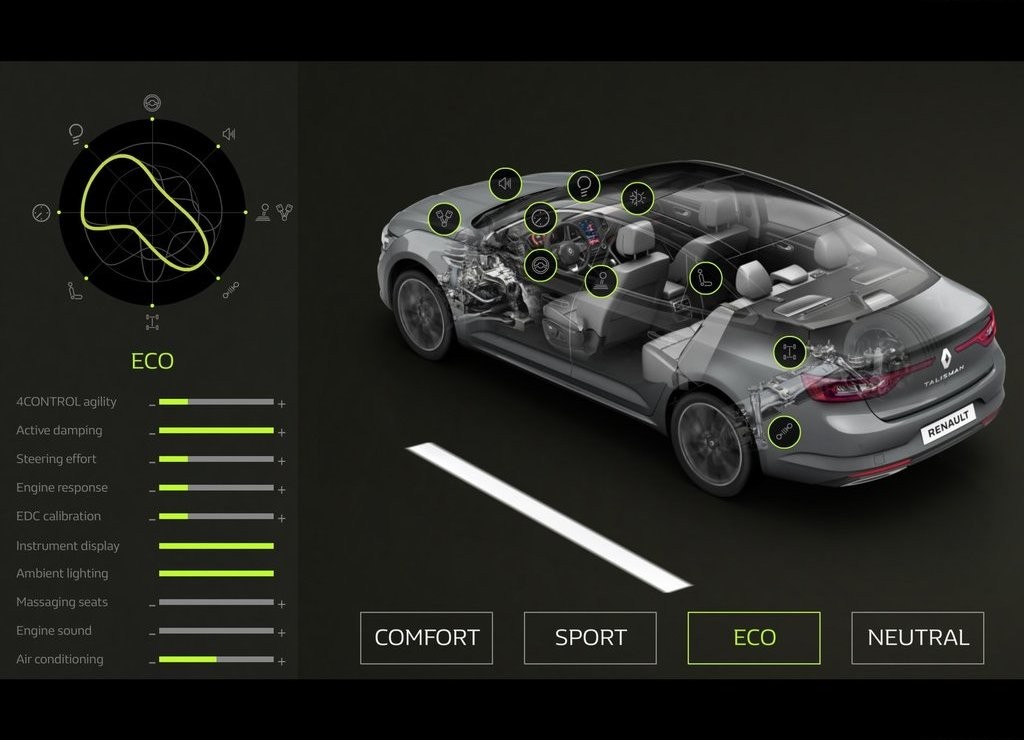Adjust the EDC calibration slider
The height and width of the screenshot is (740, 1024).
point(216,516)
